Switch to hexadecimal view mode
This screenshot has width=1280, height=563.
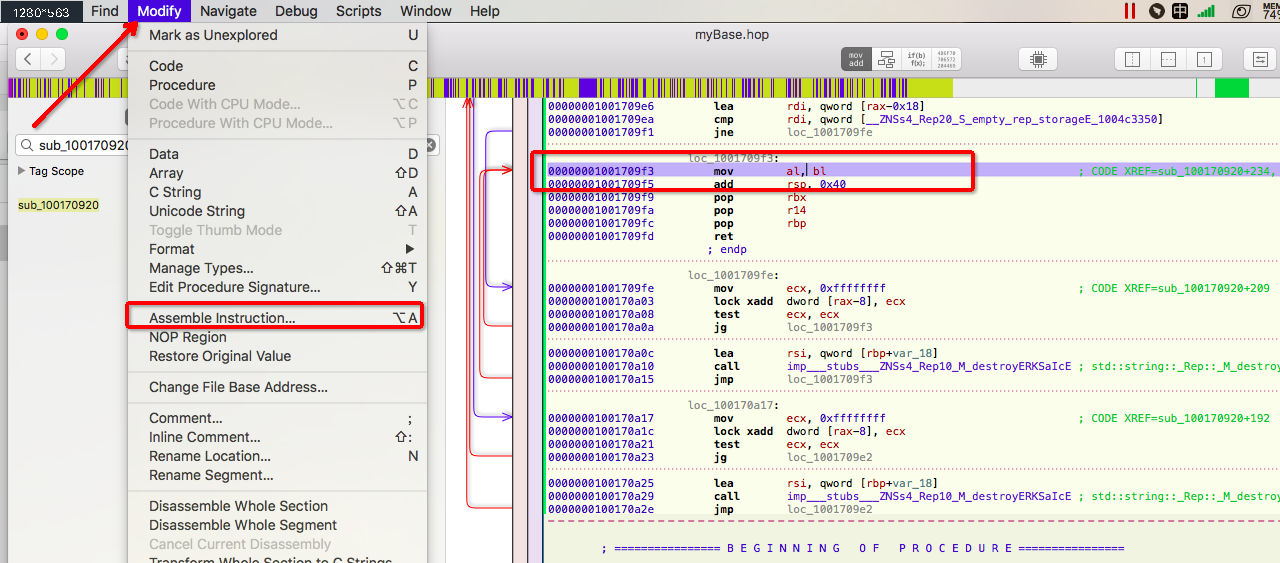(x=946, y=59)
